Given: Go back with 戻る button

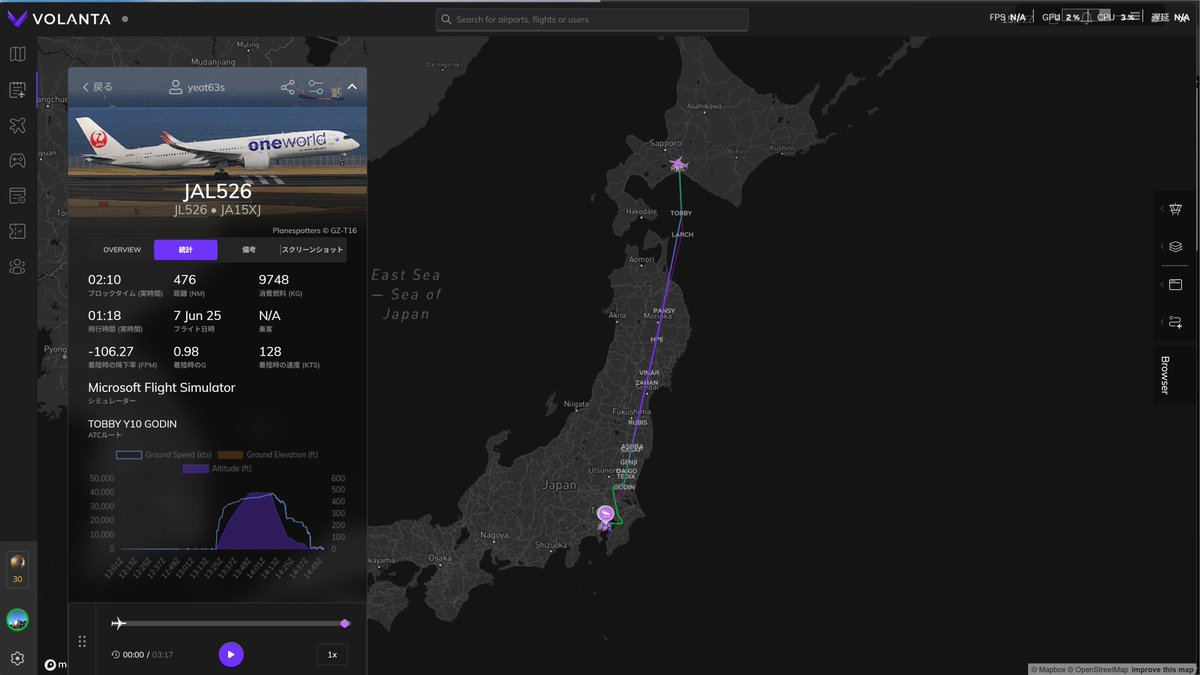Looking at the screenshot, I should coord(98,87).
